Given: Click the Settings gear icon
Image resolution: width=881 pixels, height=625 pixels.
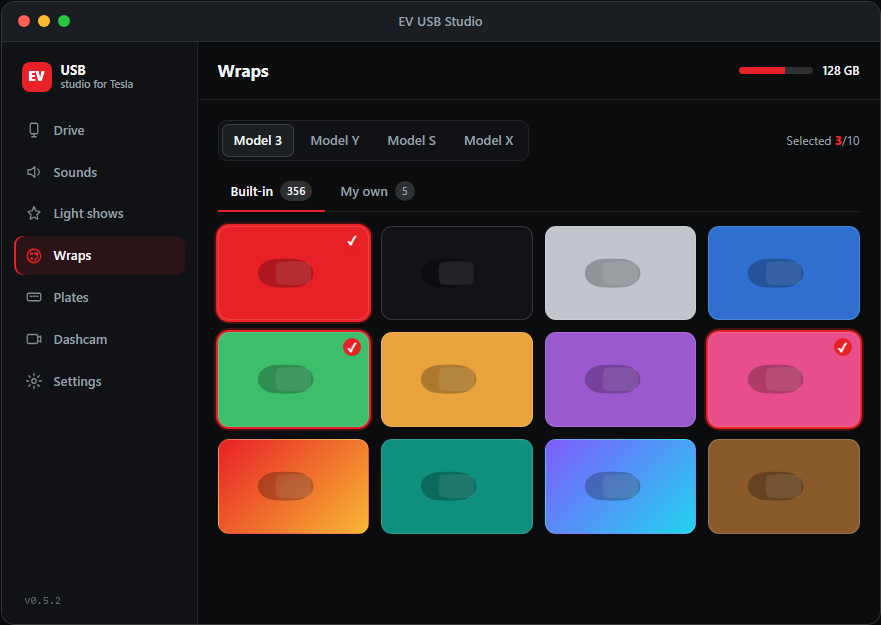Looking at the screenshot, I should (x=34, y=381).
